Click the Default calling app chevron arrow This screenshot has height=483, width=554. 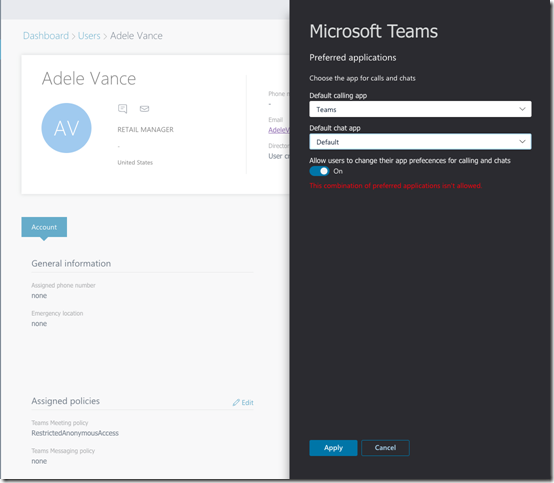522,109
